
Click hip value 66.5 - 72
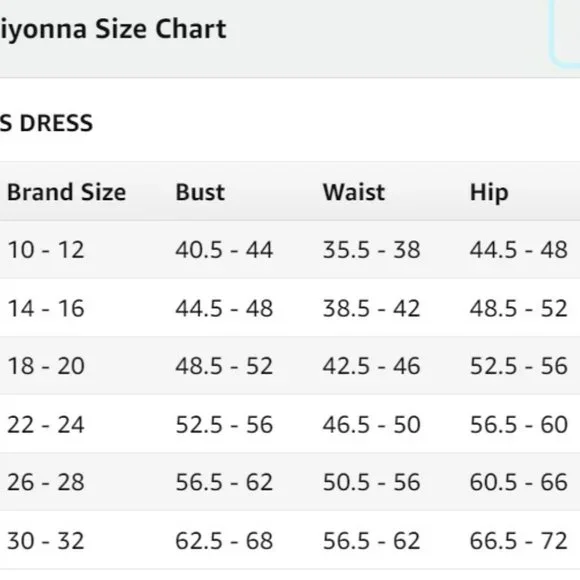click(519, 540)
